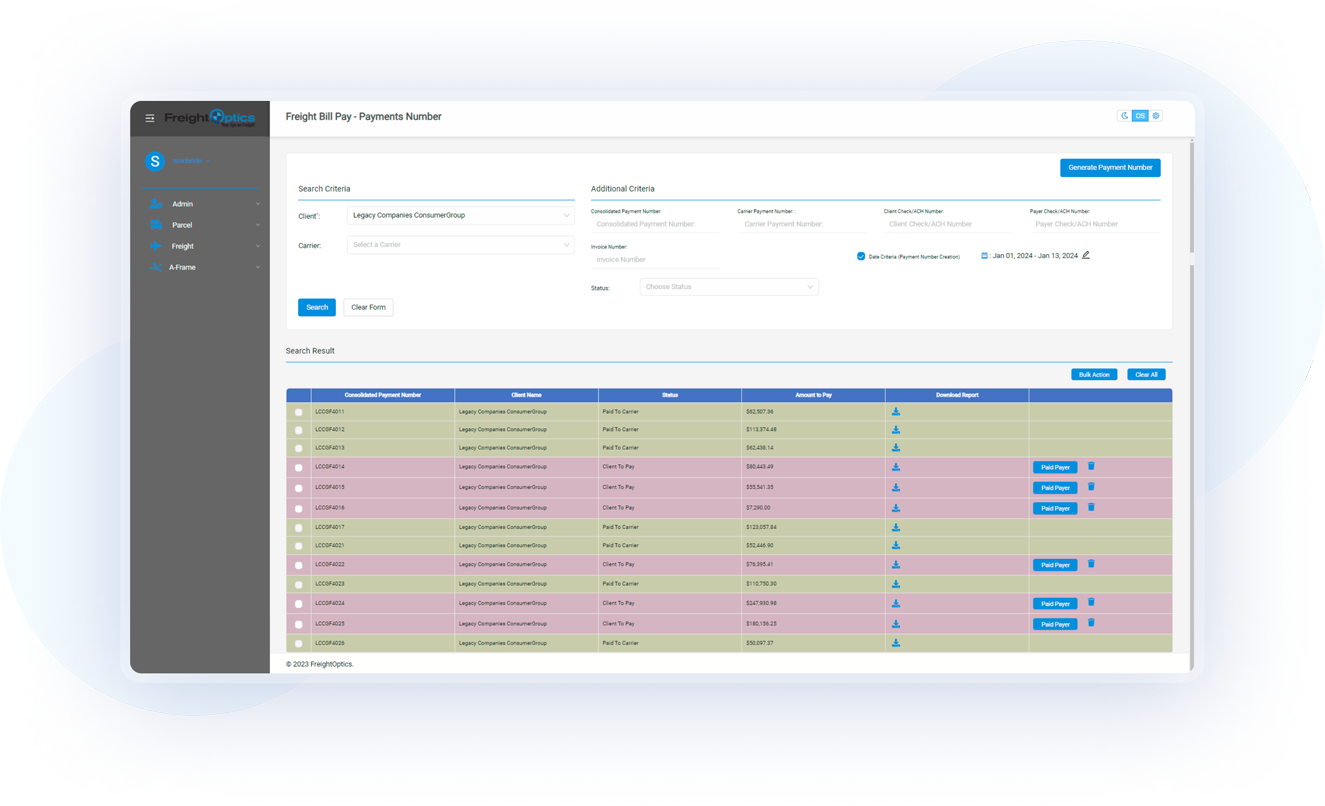1325x806 pixels.
Task: Open the Select a Carrier dropdown
Action: click(460, 245)
